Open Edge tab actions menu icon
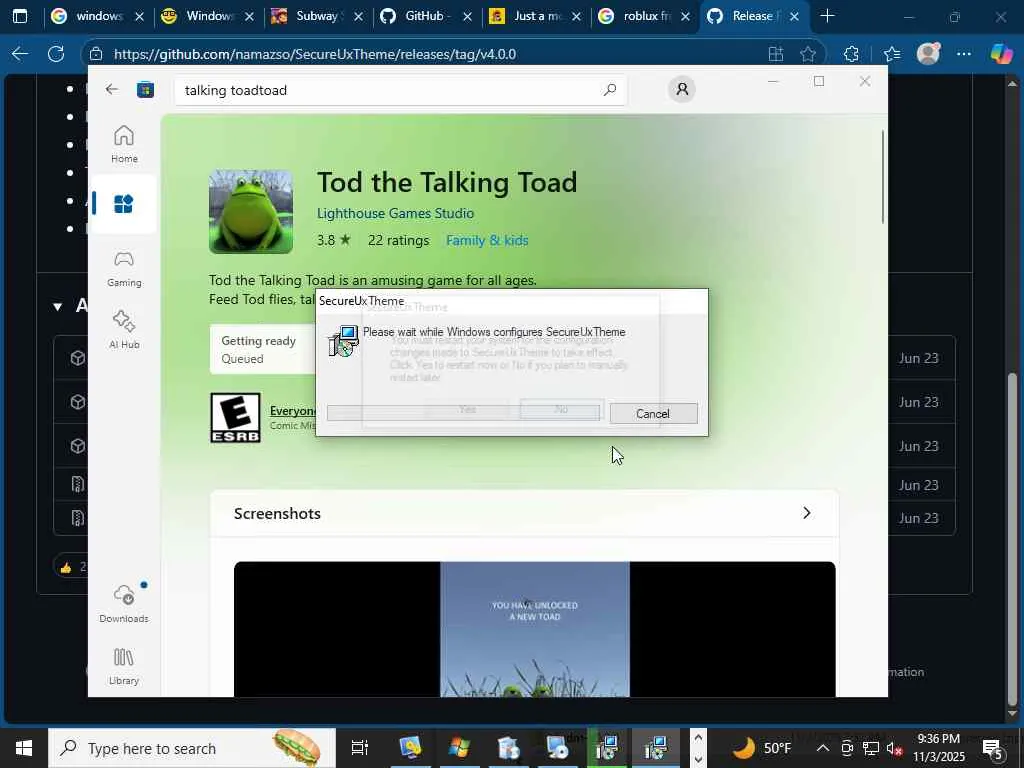 tap(20, 16)
